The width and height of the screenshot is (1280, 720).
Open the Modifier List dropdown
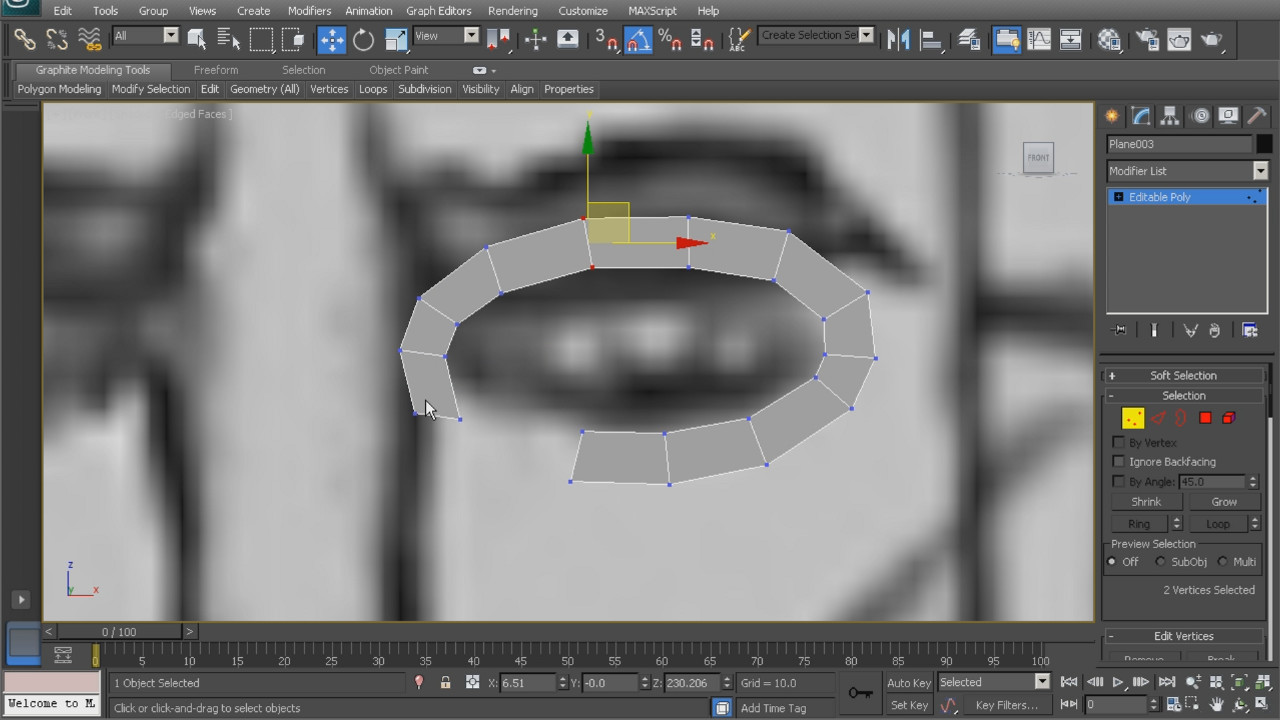pyautogui.click(x=1187, y=171)
